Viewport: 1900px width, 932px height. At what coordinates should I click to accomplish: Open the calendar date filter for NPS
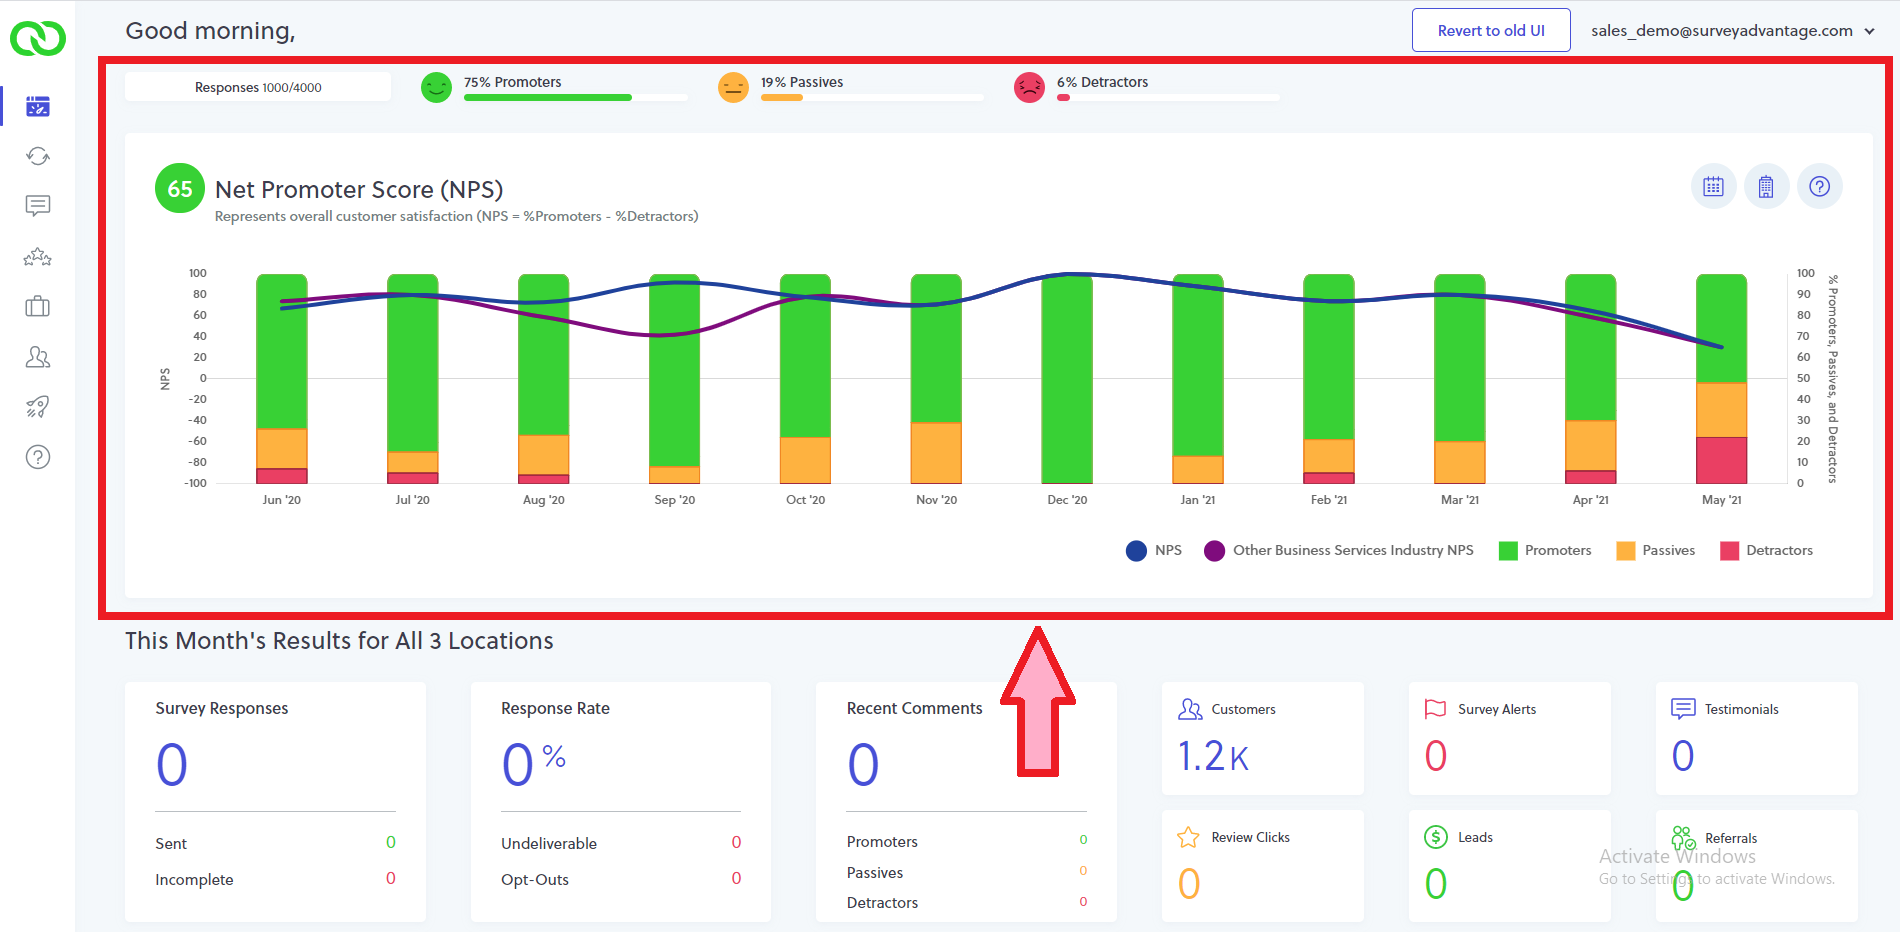click(1714, 187)
